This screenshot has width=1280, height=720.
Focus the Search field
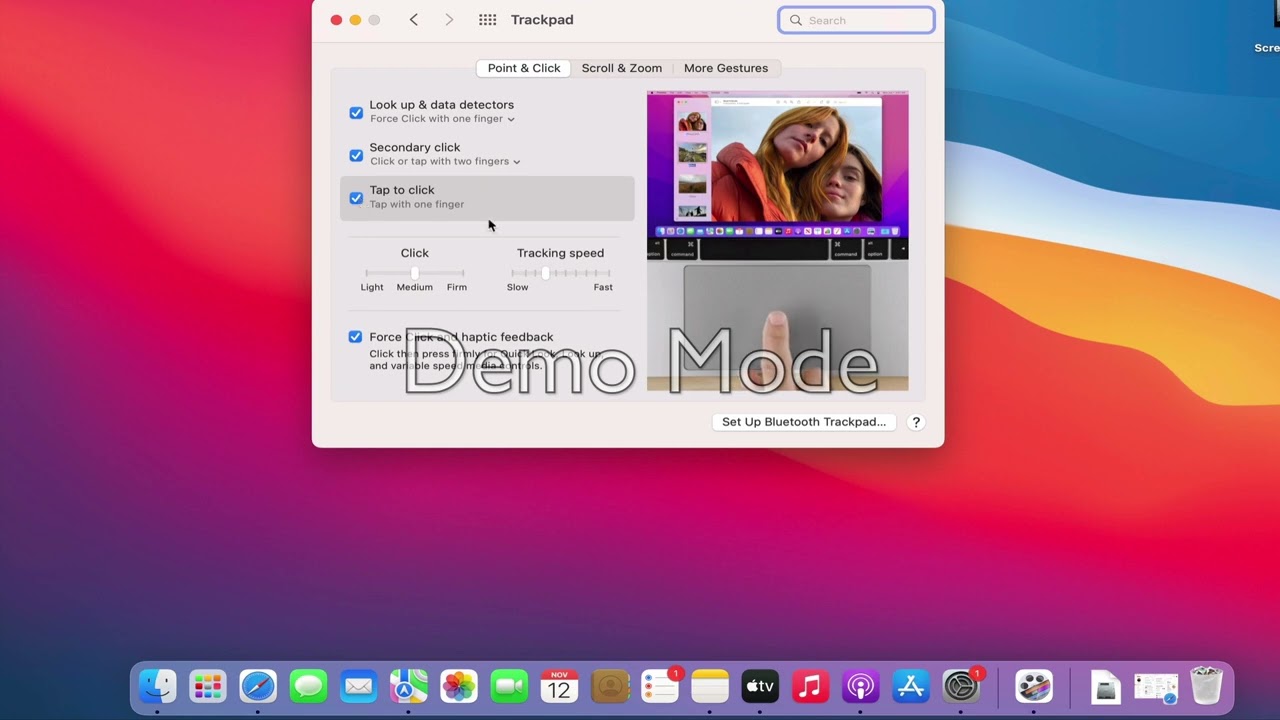point(857,20)
